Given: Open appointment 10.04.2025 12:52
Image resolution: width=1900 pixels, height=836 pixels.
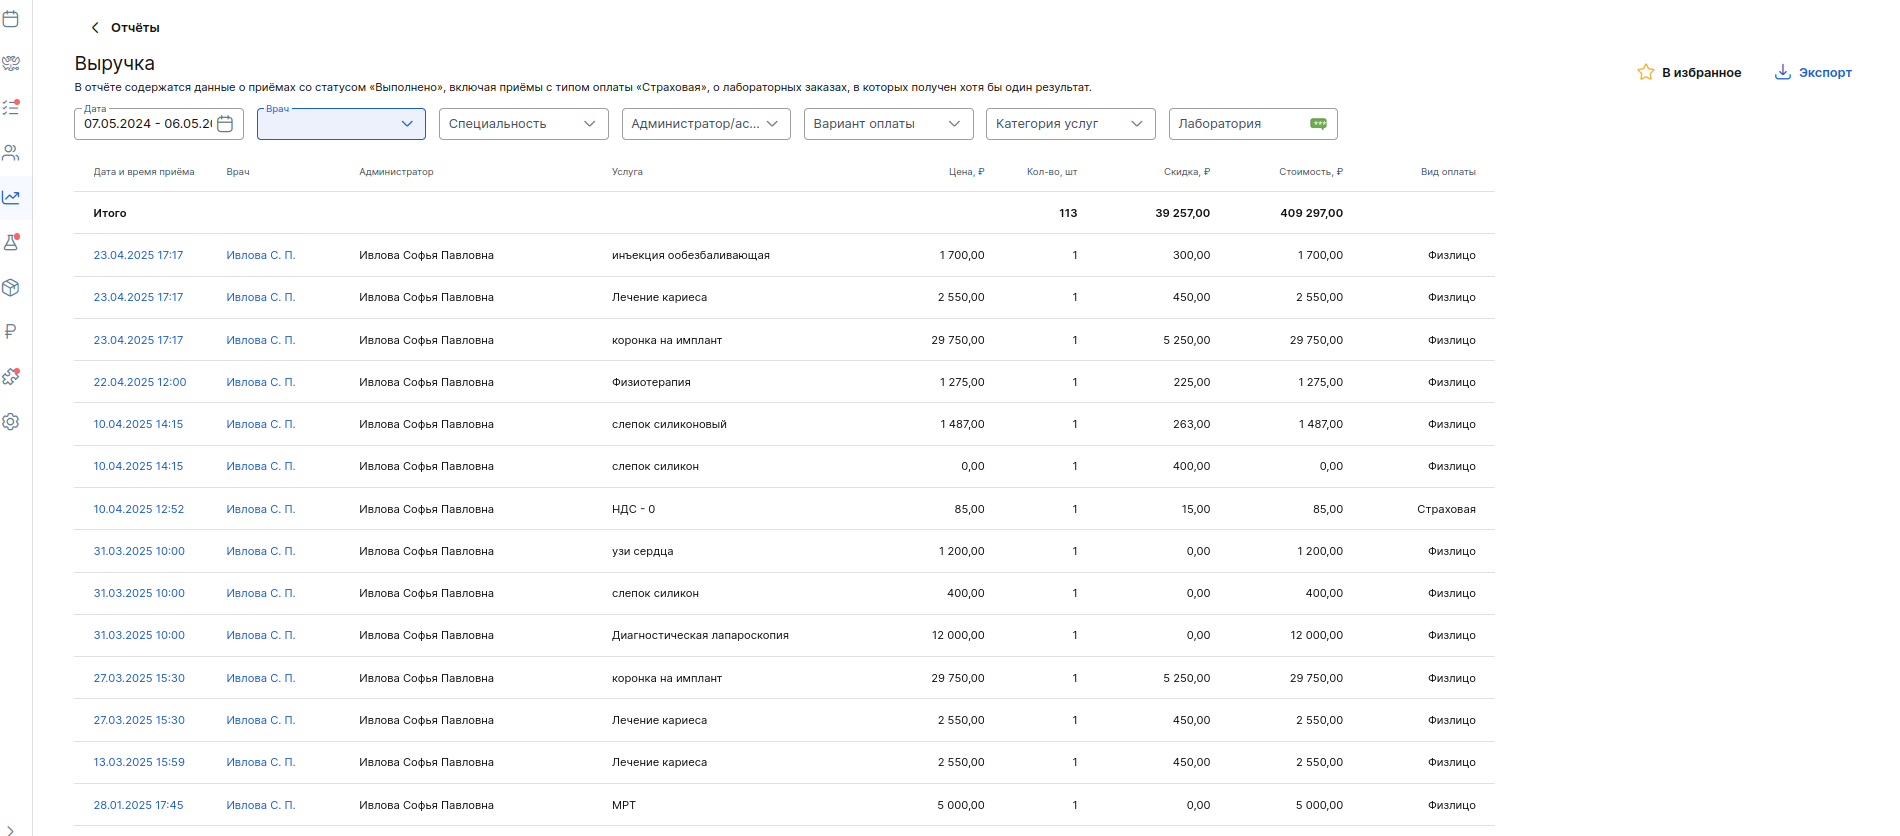Looking at the screenshot, I should pos(139,509).
